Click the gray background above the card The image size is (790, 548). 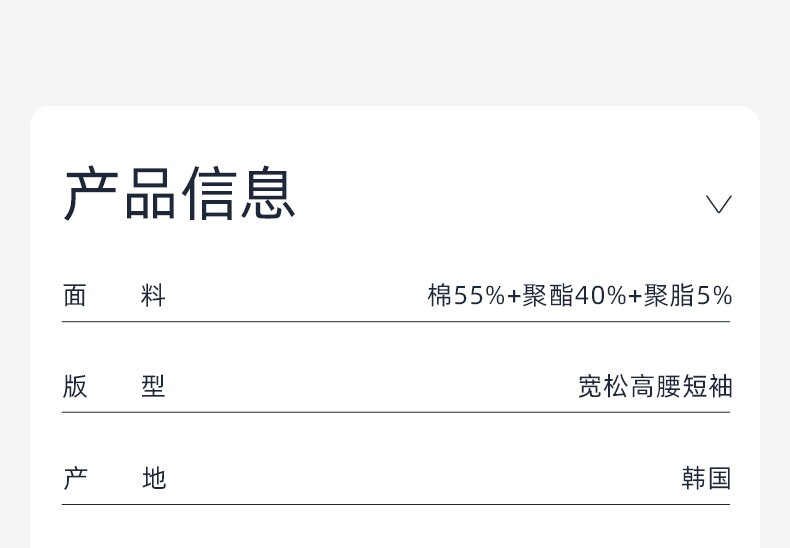395,50
